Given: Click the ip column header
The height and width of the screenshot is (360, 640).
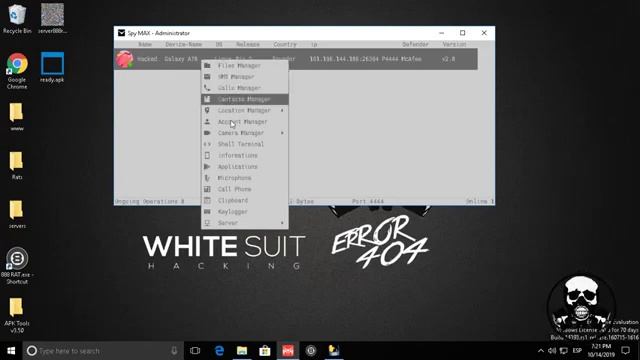Looking at the screenshot, I should [314, 44].
